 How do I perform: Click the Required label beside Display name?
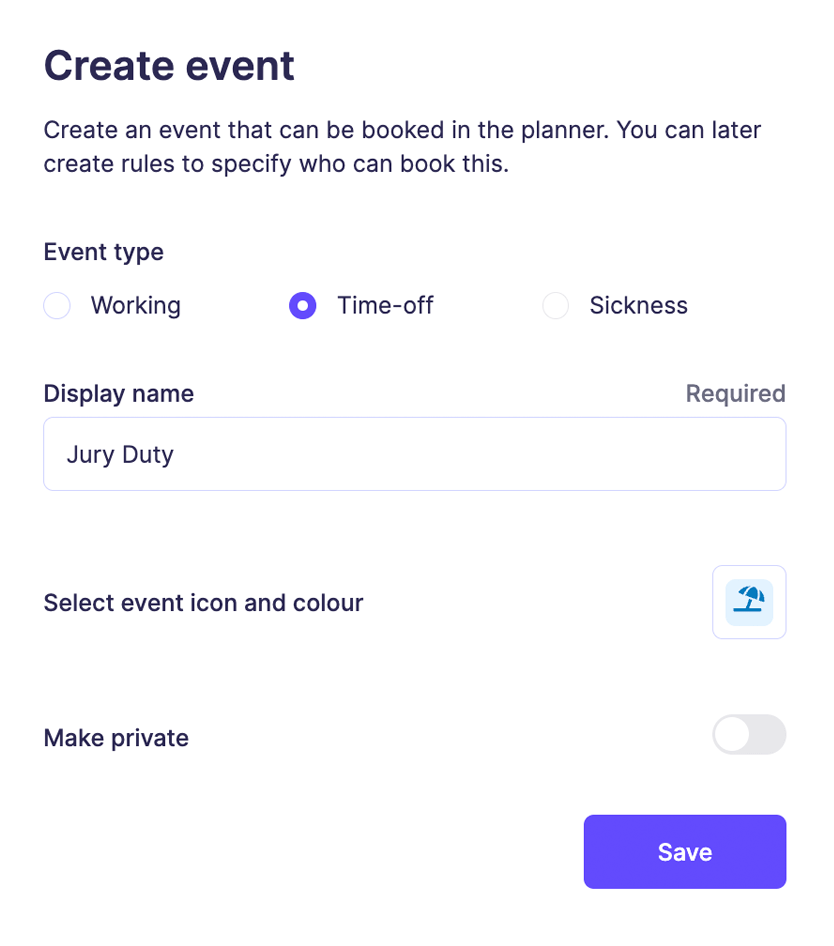pyautogui.click(x=735, y=393)
